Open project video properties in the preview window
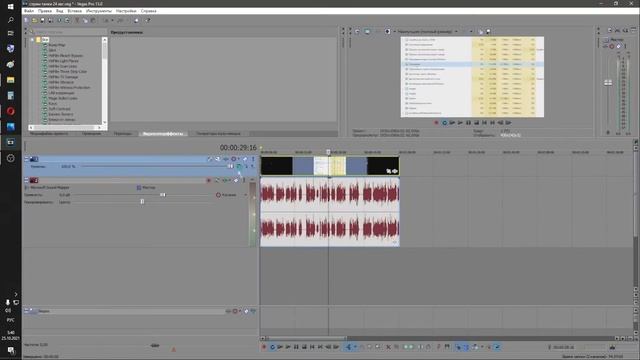The height and width of the screenshot is (360, 640). click(357, 31)
